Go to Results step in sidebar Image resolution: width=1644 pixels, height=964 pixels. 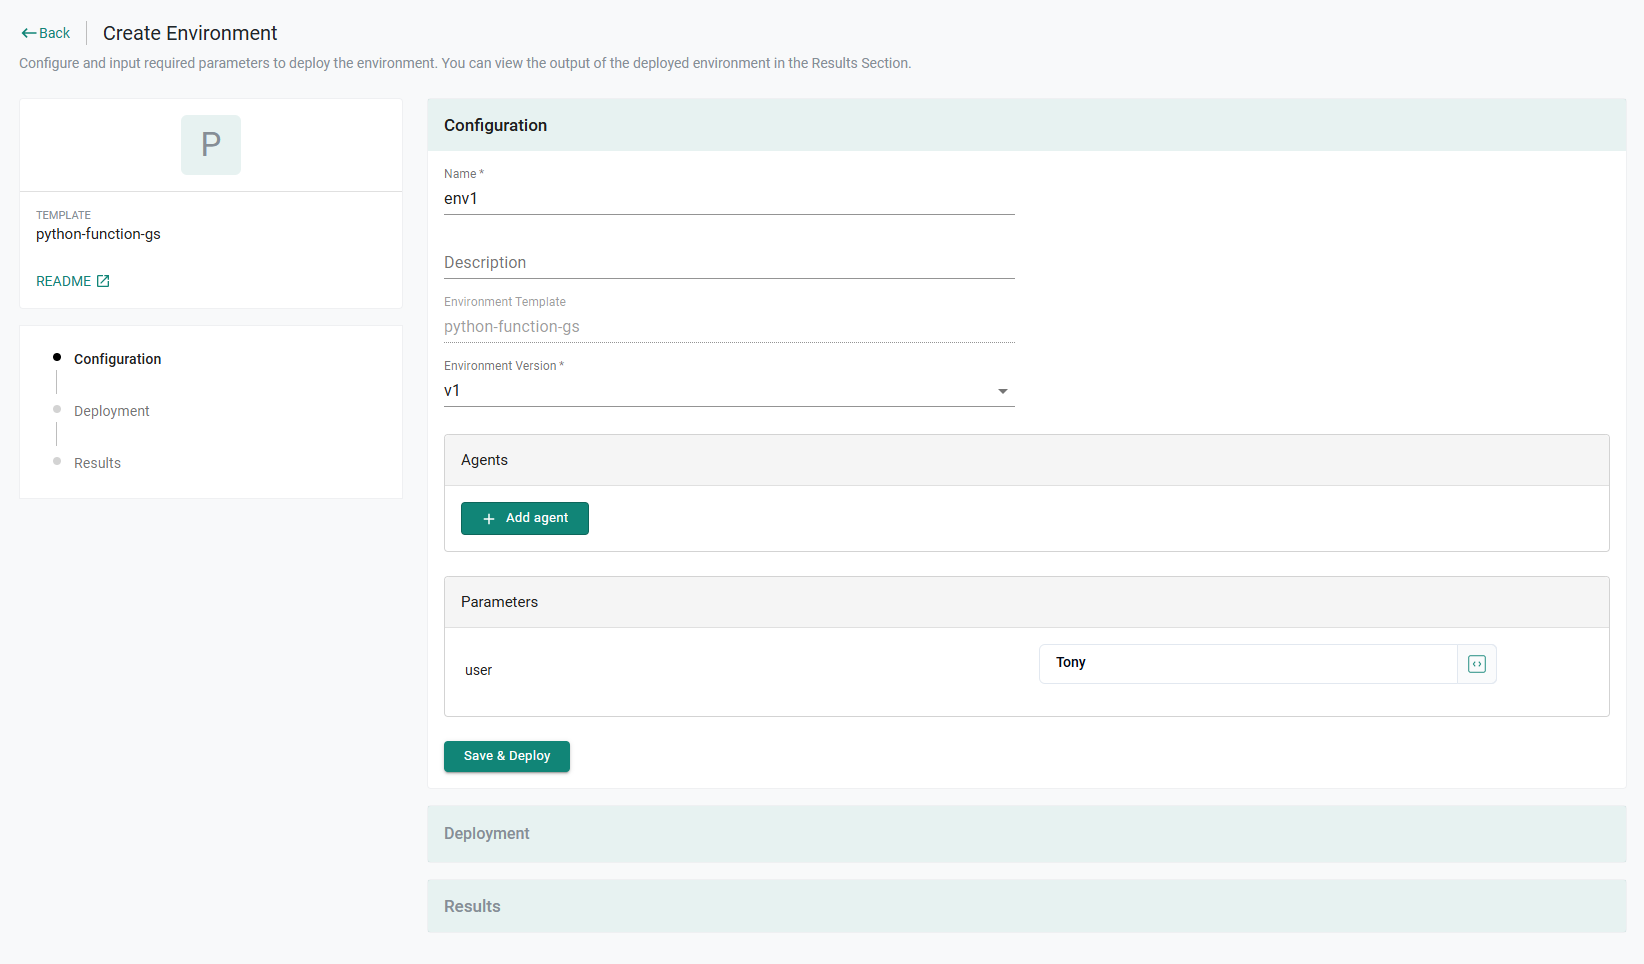tap(97, 463)
